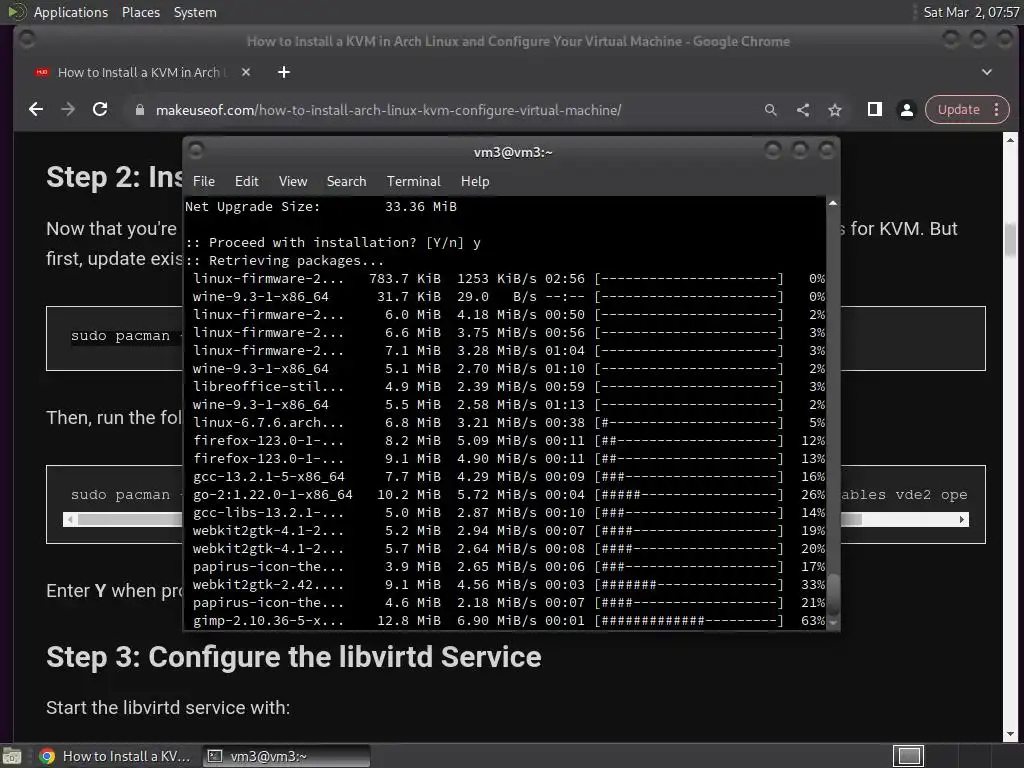Click the first sudo pacman code block
The width and height of the screenshot is (1024, 768).
coord(515,338)
